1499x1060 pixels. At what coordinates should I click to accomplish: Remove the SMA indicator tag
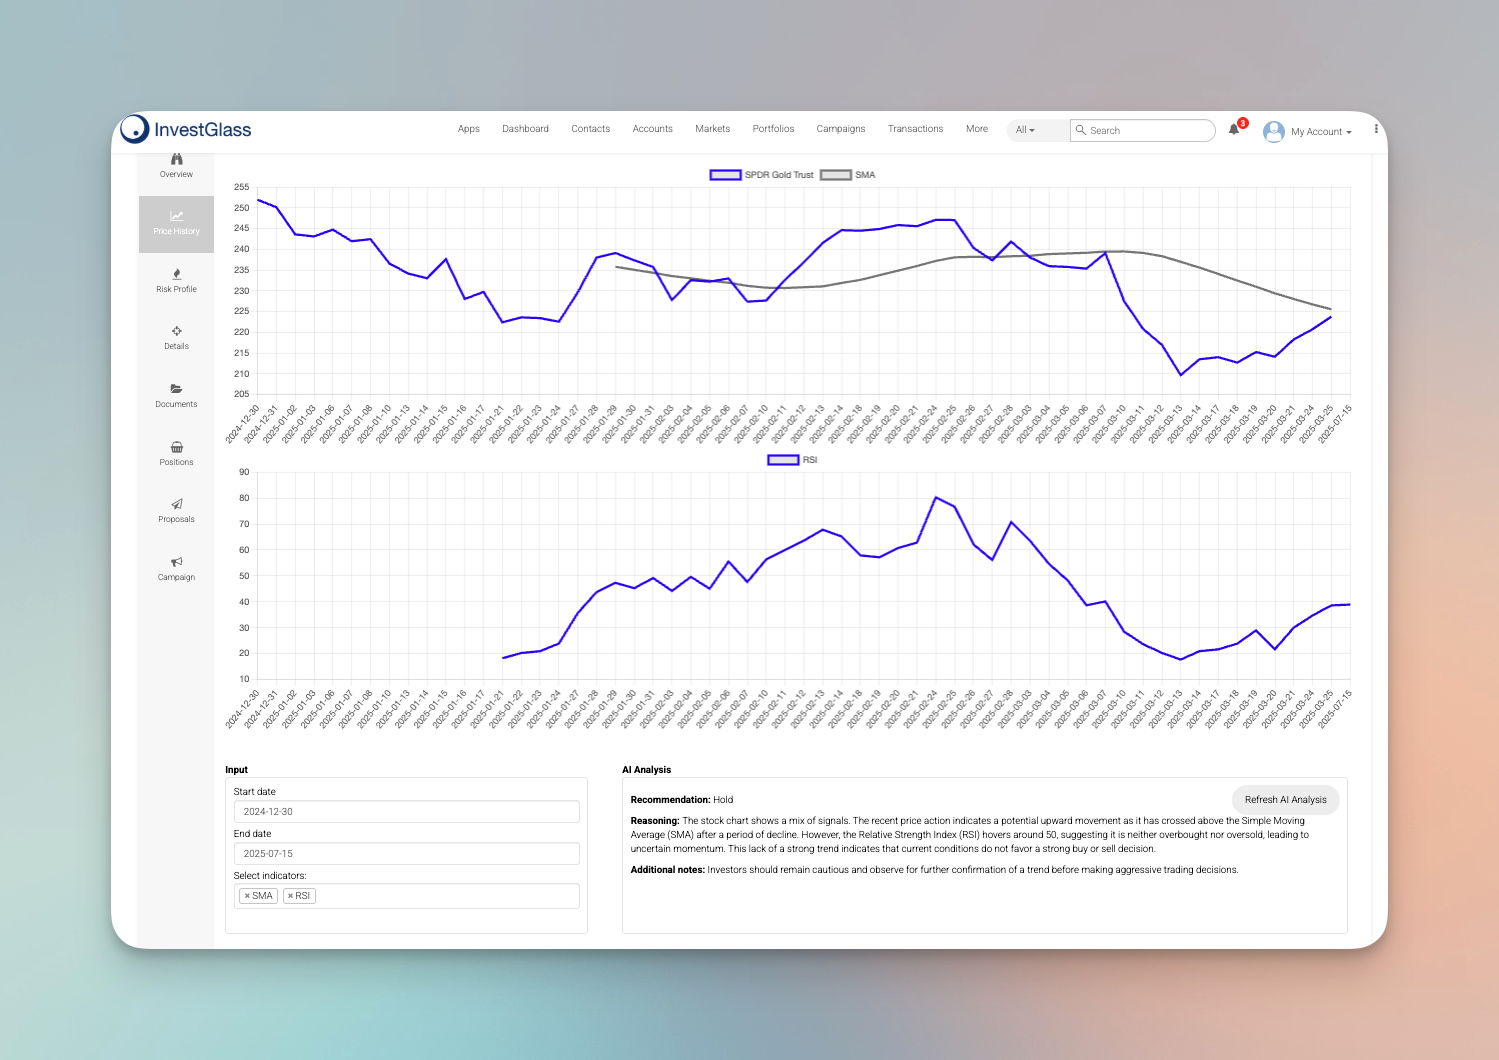tap(247, 896)
